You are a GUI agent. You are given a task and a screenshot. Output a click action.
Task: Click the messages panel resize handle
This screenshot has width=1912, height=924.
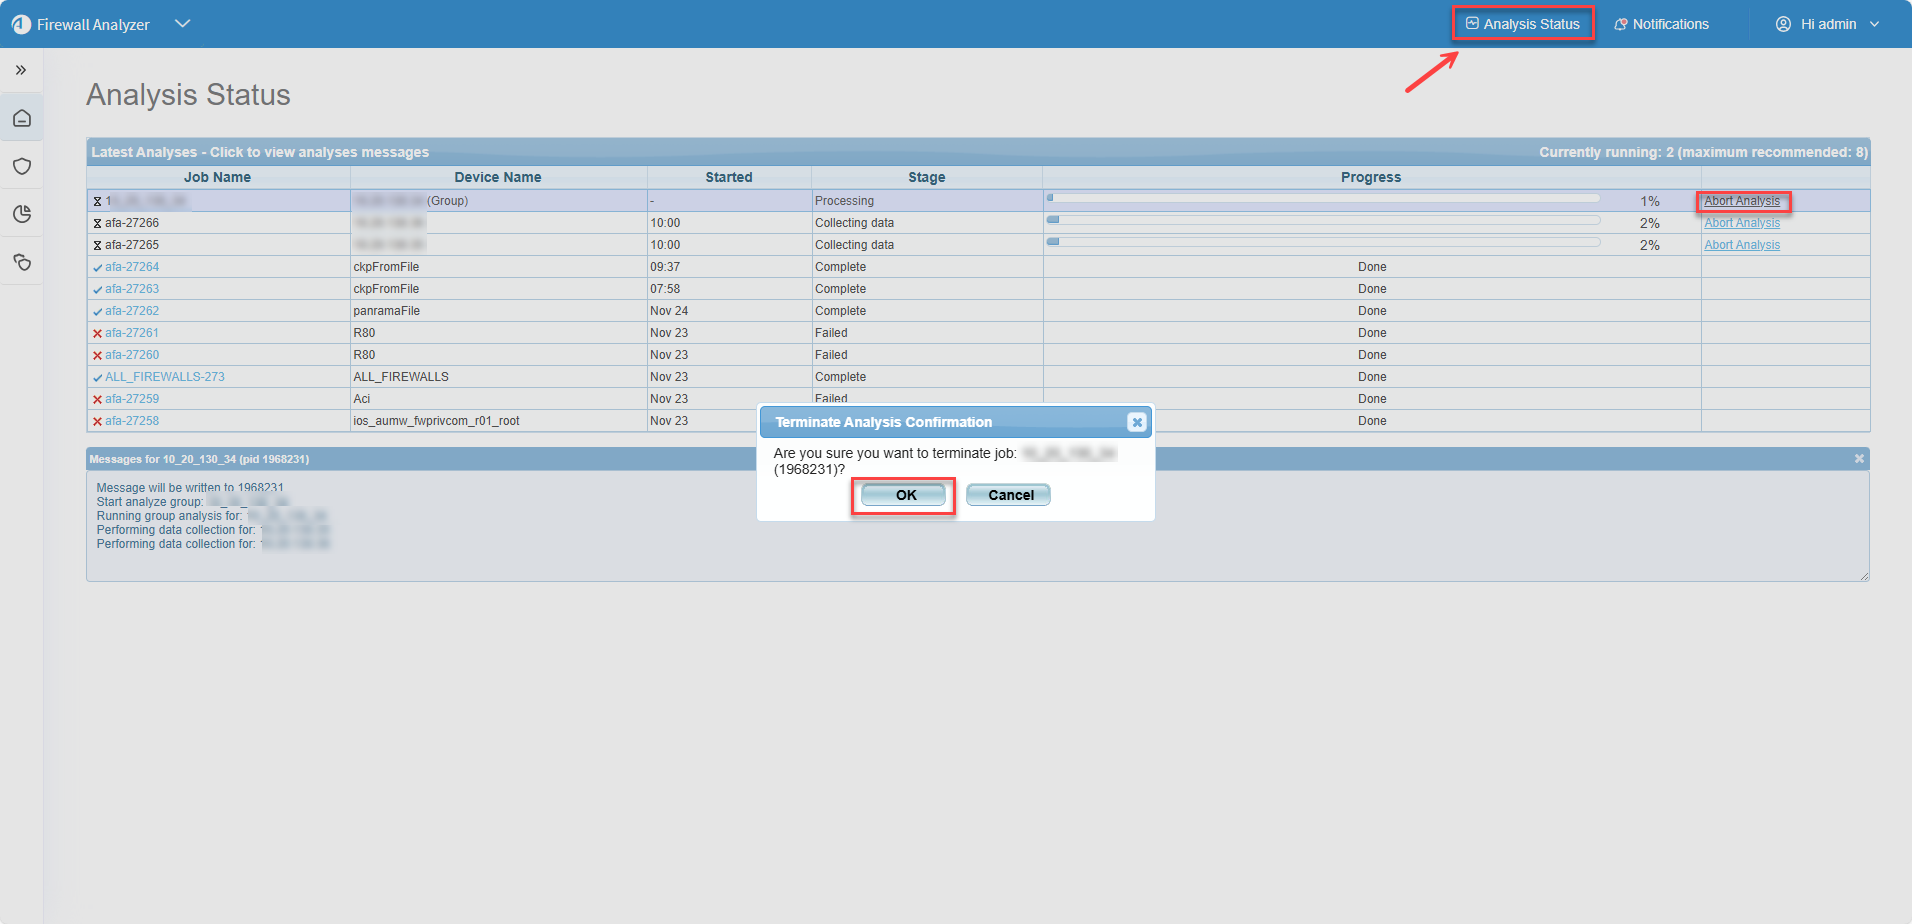(x=1864, y=576)
